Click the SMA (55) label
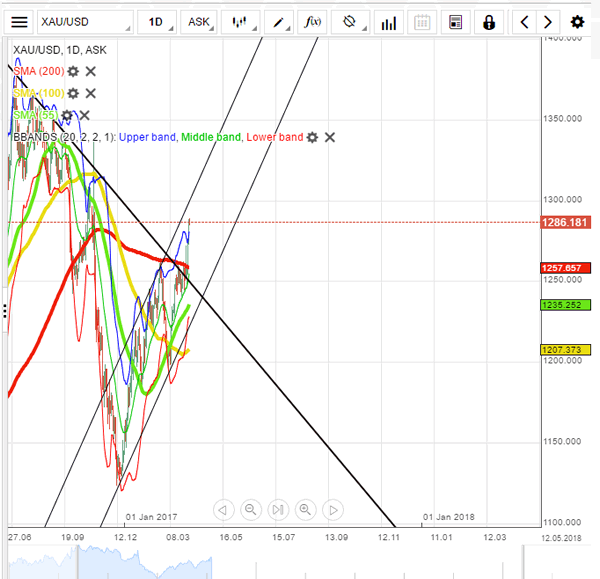The height and width of the screenshot is (579, 600). tap(36, 116)
